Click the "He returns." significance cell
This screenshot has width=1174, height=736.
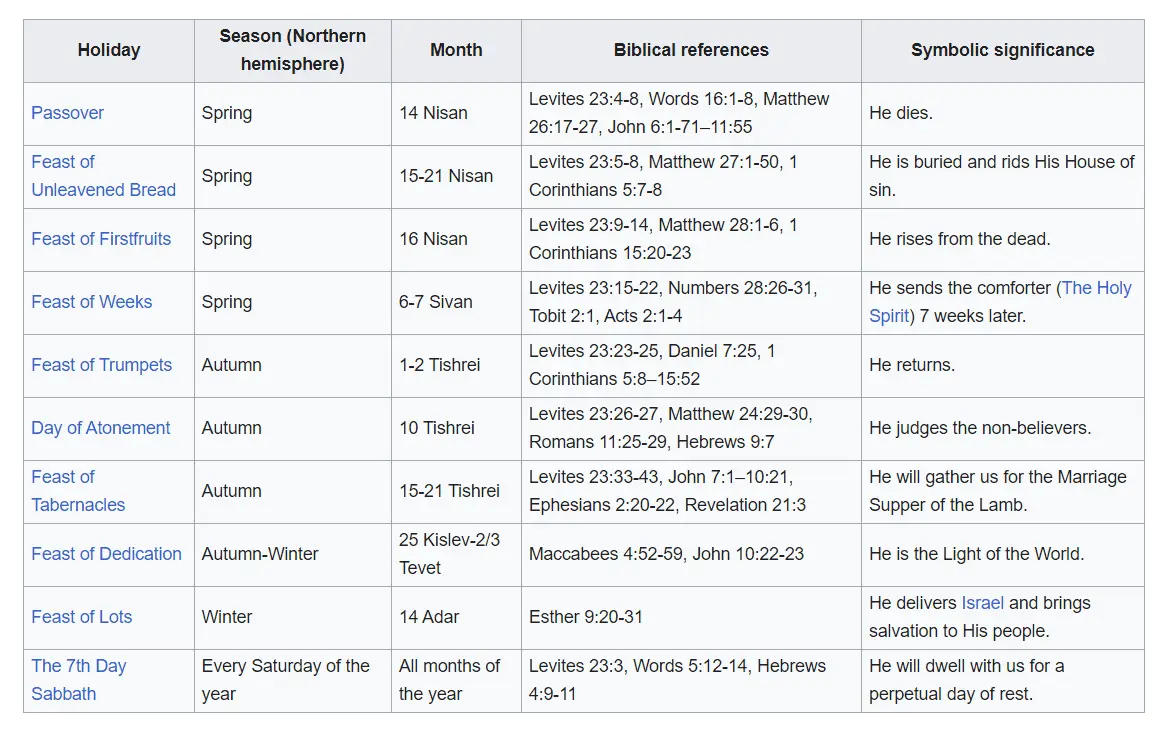(x=1003, y=365)
